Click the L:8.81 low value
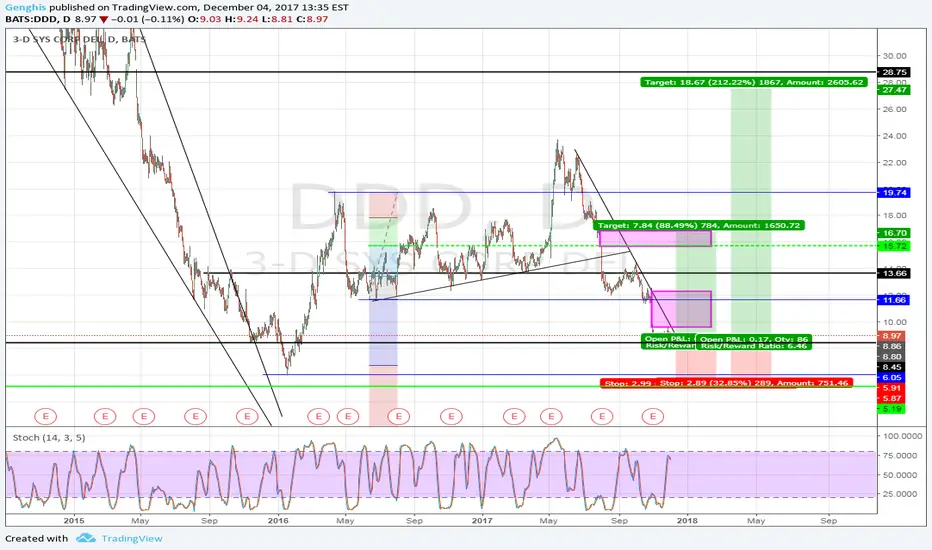Image resolution: width=932 pixels, height=550 pixels. point(276,19)
